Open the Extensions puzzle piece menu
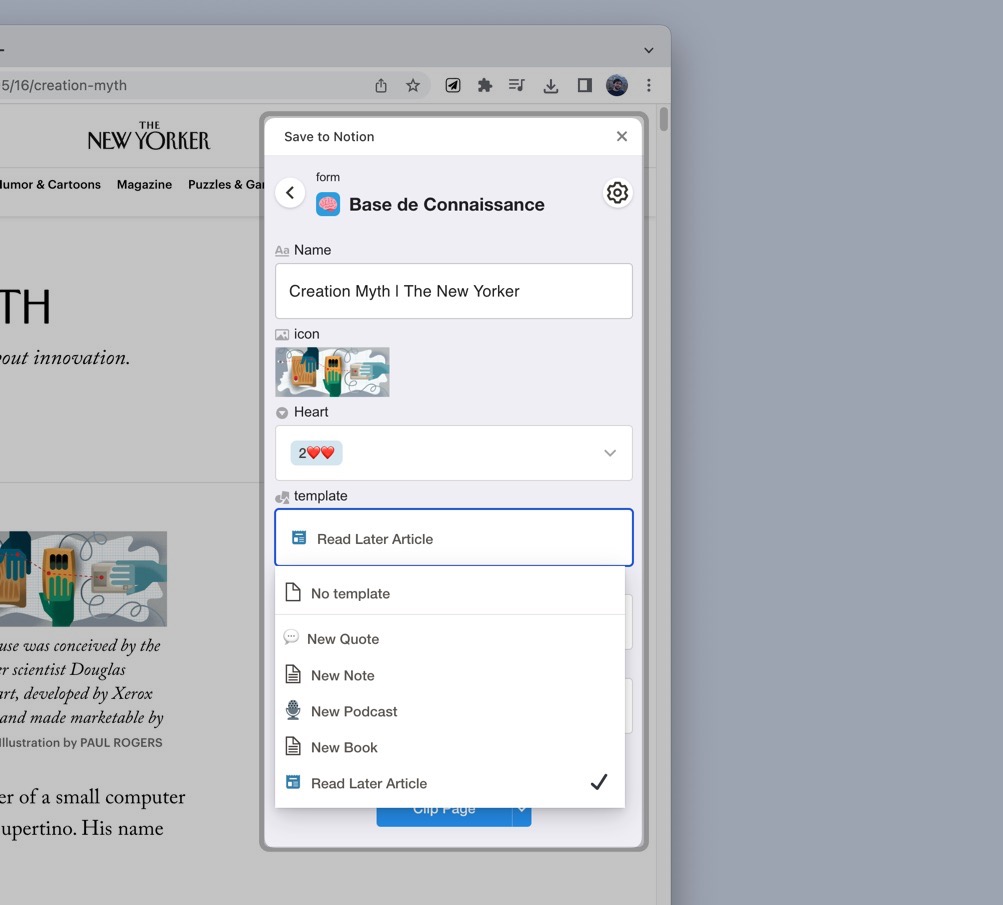The image size is (1003, 905). pos(485,85)
